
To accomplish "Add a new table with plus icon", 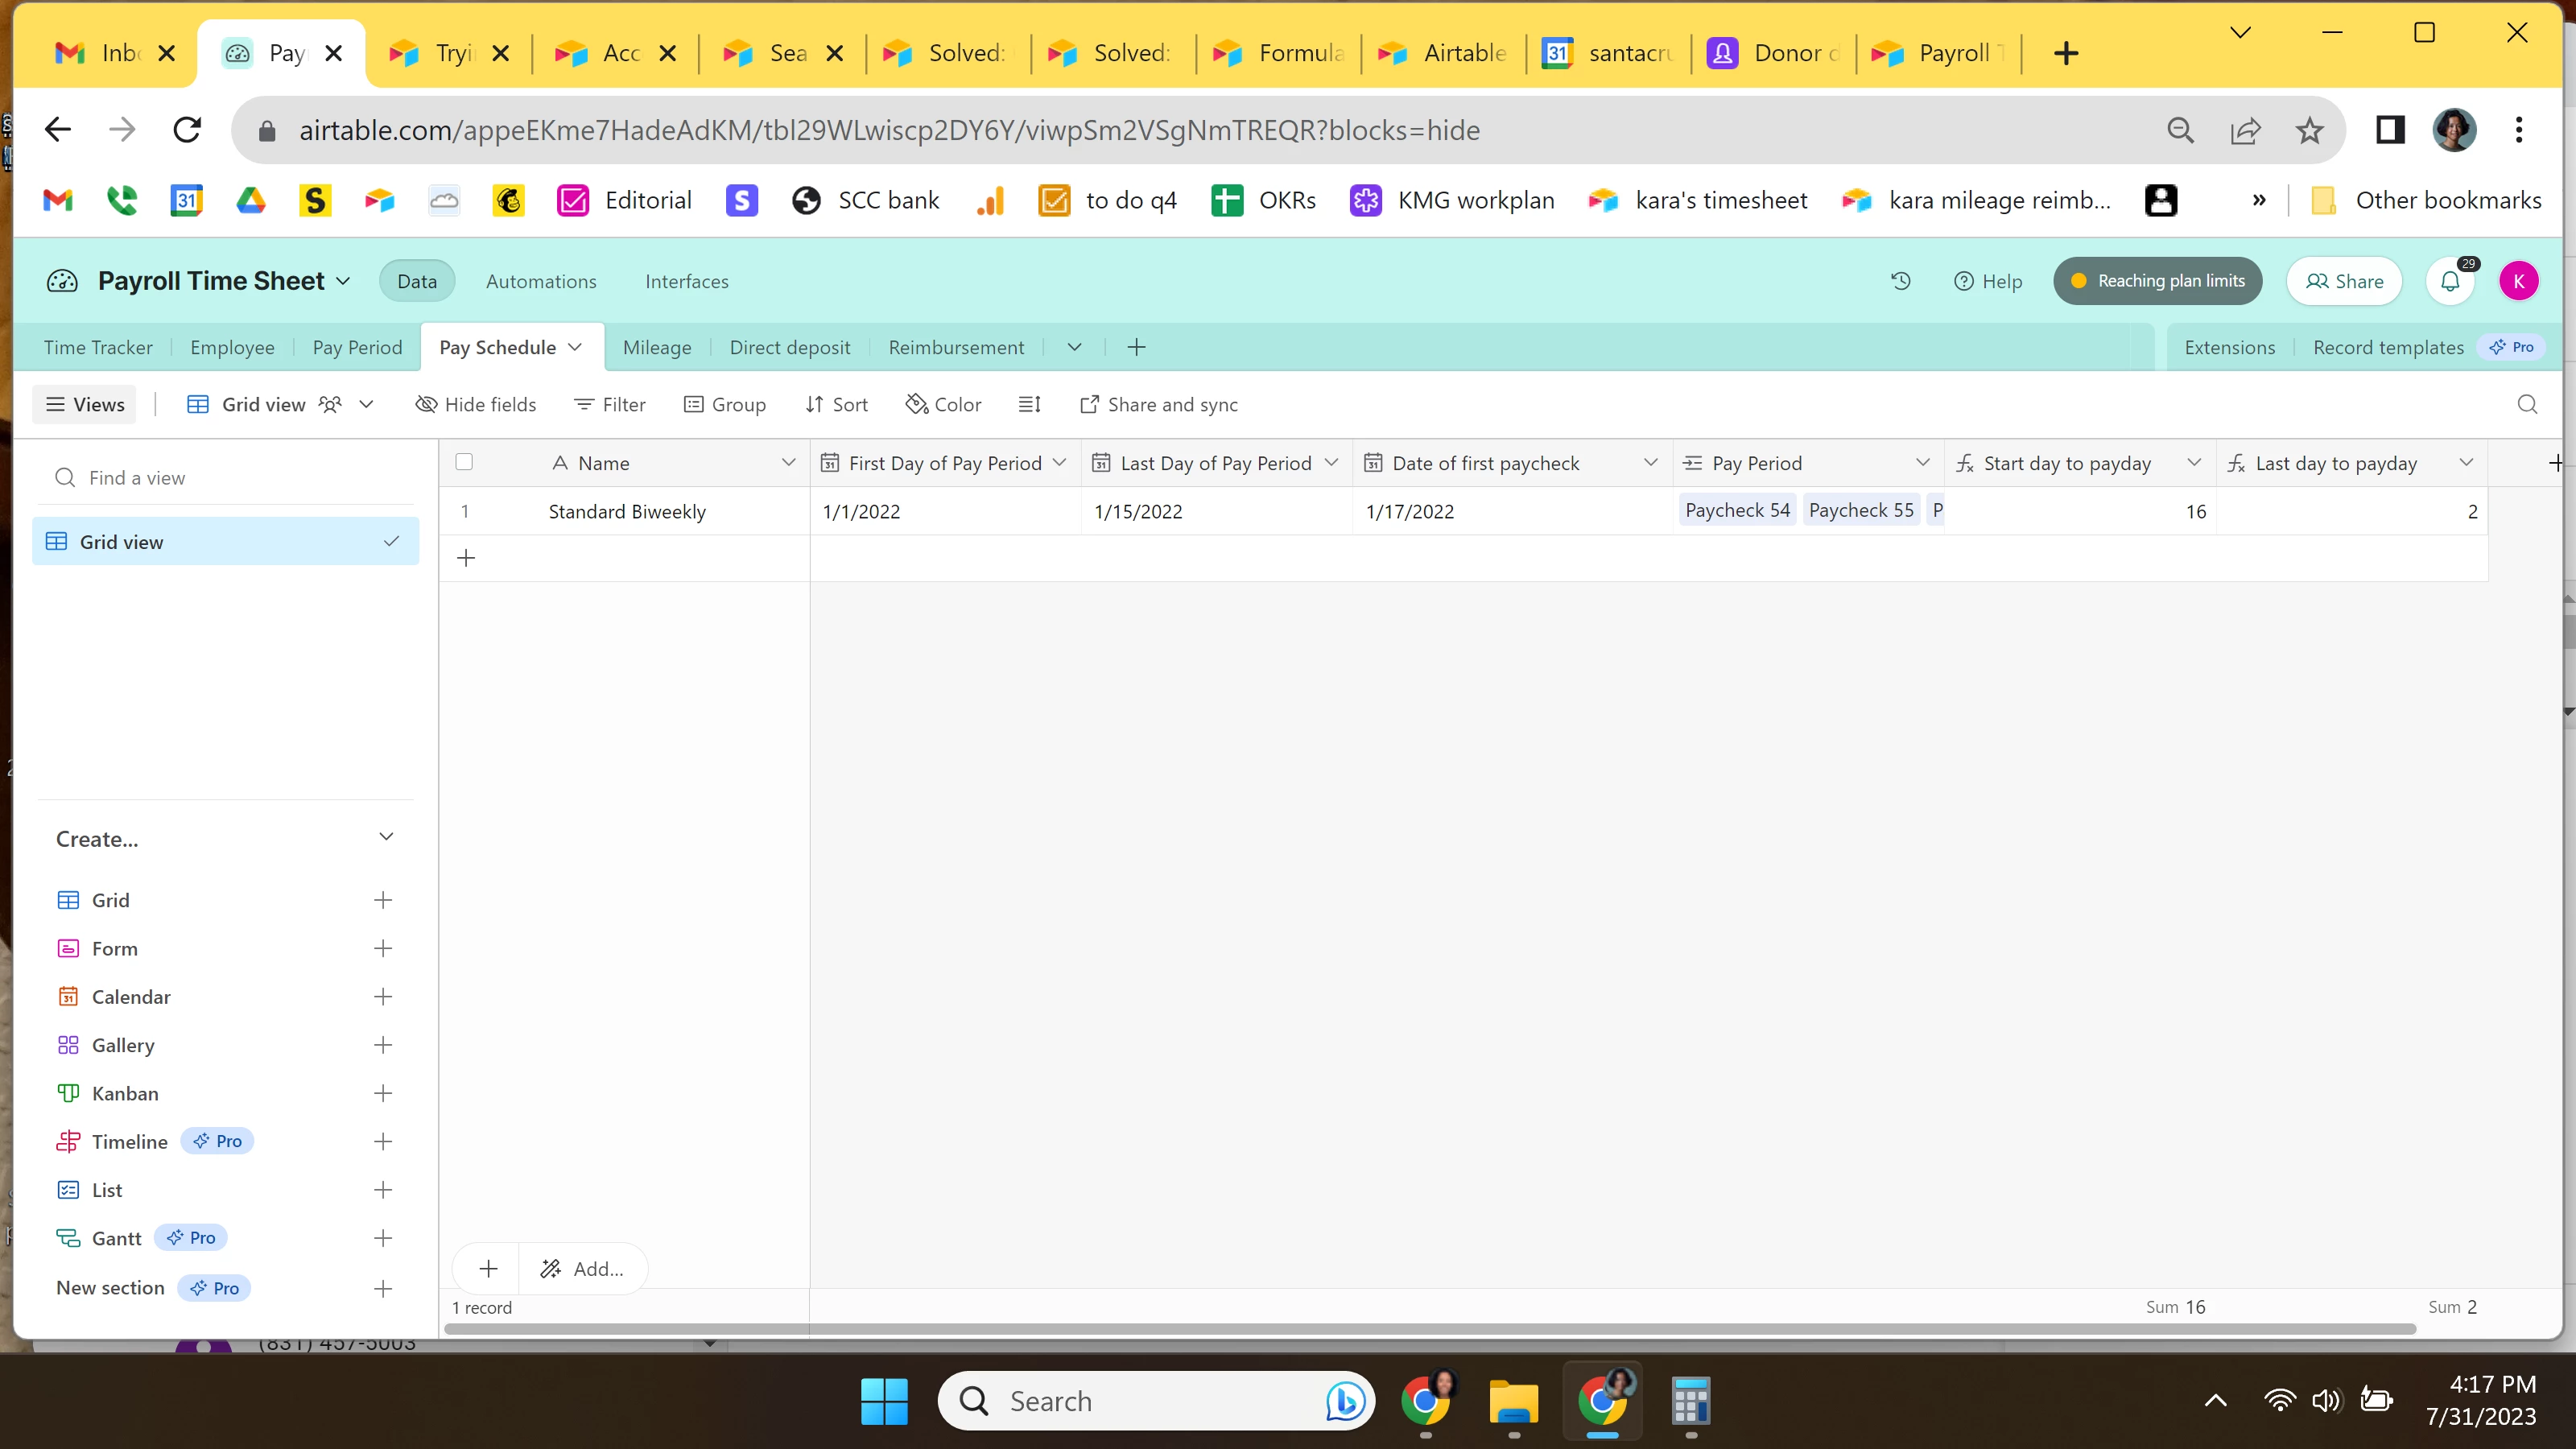I will (1136, 347).
